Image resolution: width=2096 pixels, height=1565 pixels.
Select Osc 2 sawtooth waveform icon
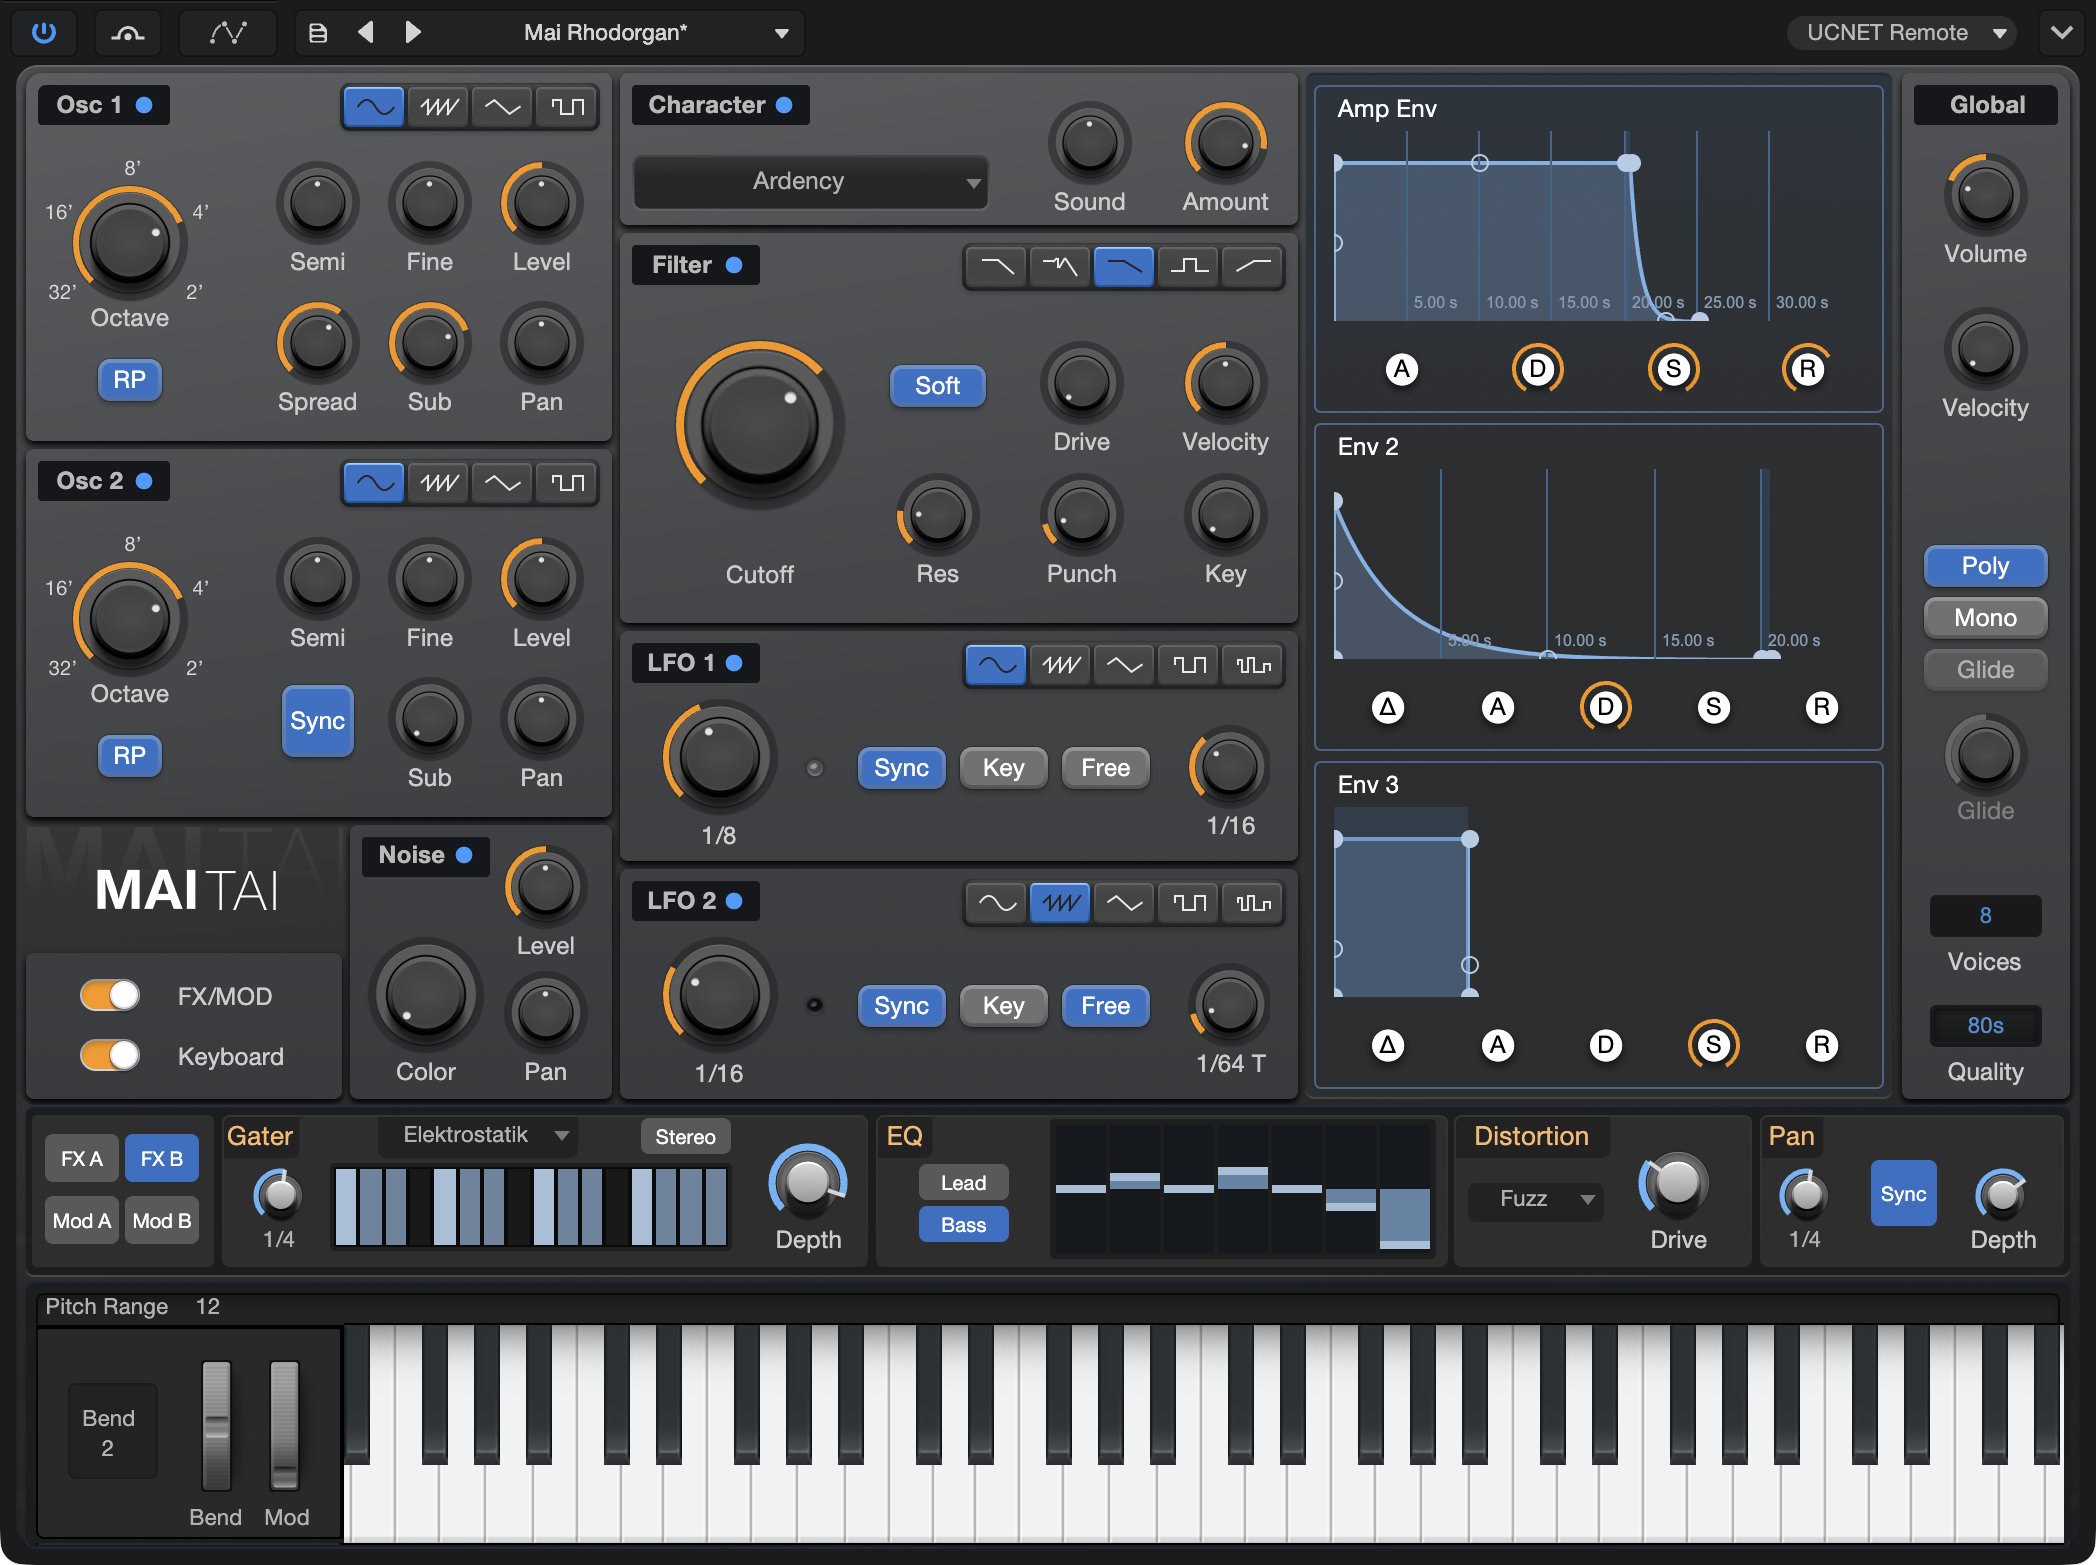coord(439,482)
